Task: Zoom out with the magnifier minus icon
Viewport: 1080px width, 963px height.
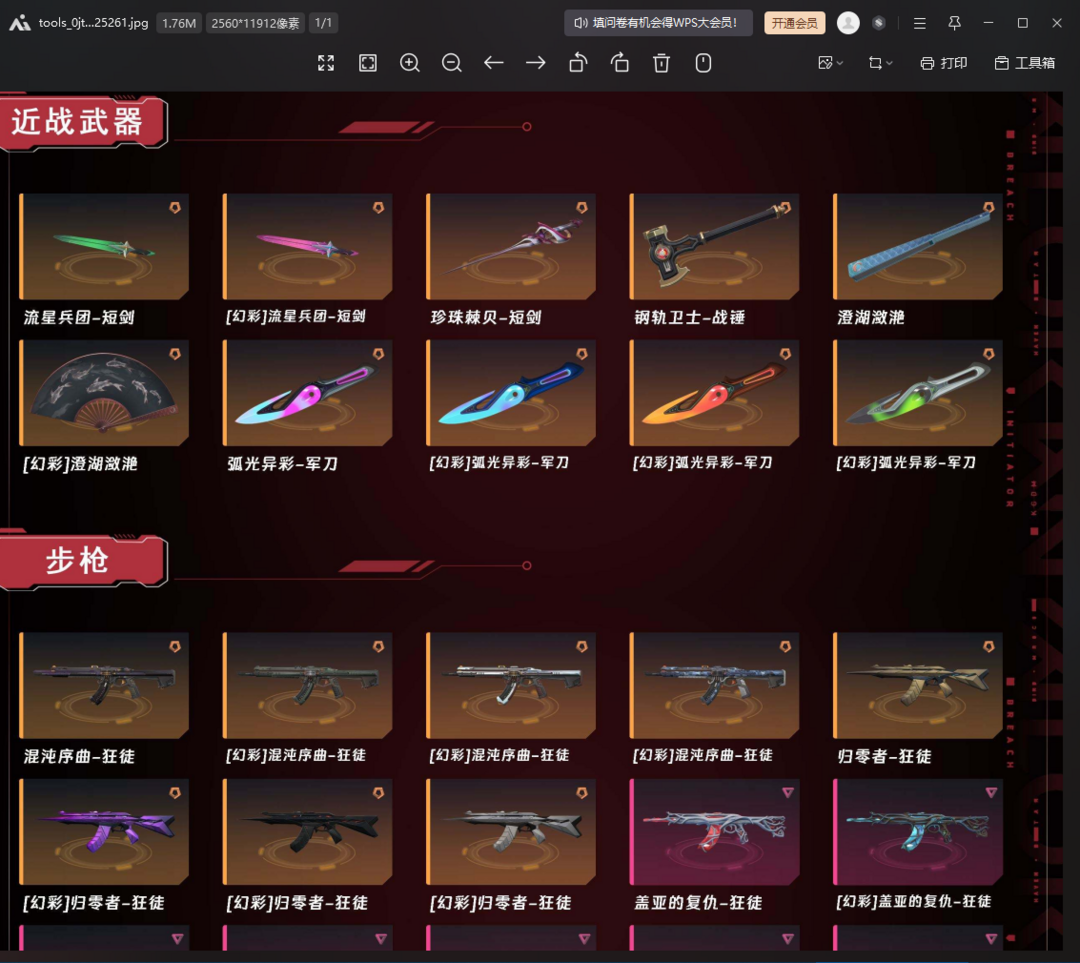Action: tap(452, 63)
